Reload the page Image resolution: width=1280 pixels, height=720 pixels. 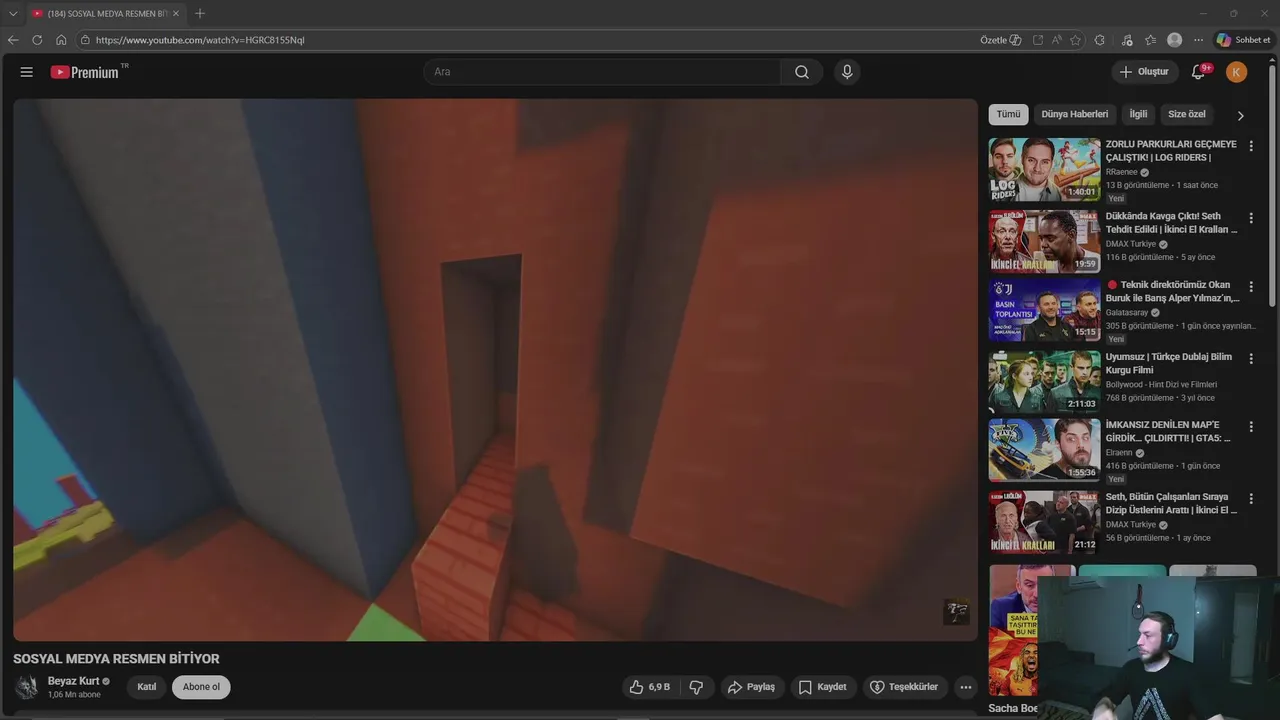pos(37,40)
